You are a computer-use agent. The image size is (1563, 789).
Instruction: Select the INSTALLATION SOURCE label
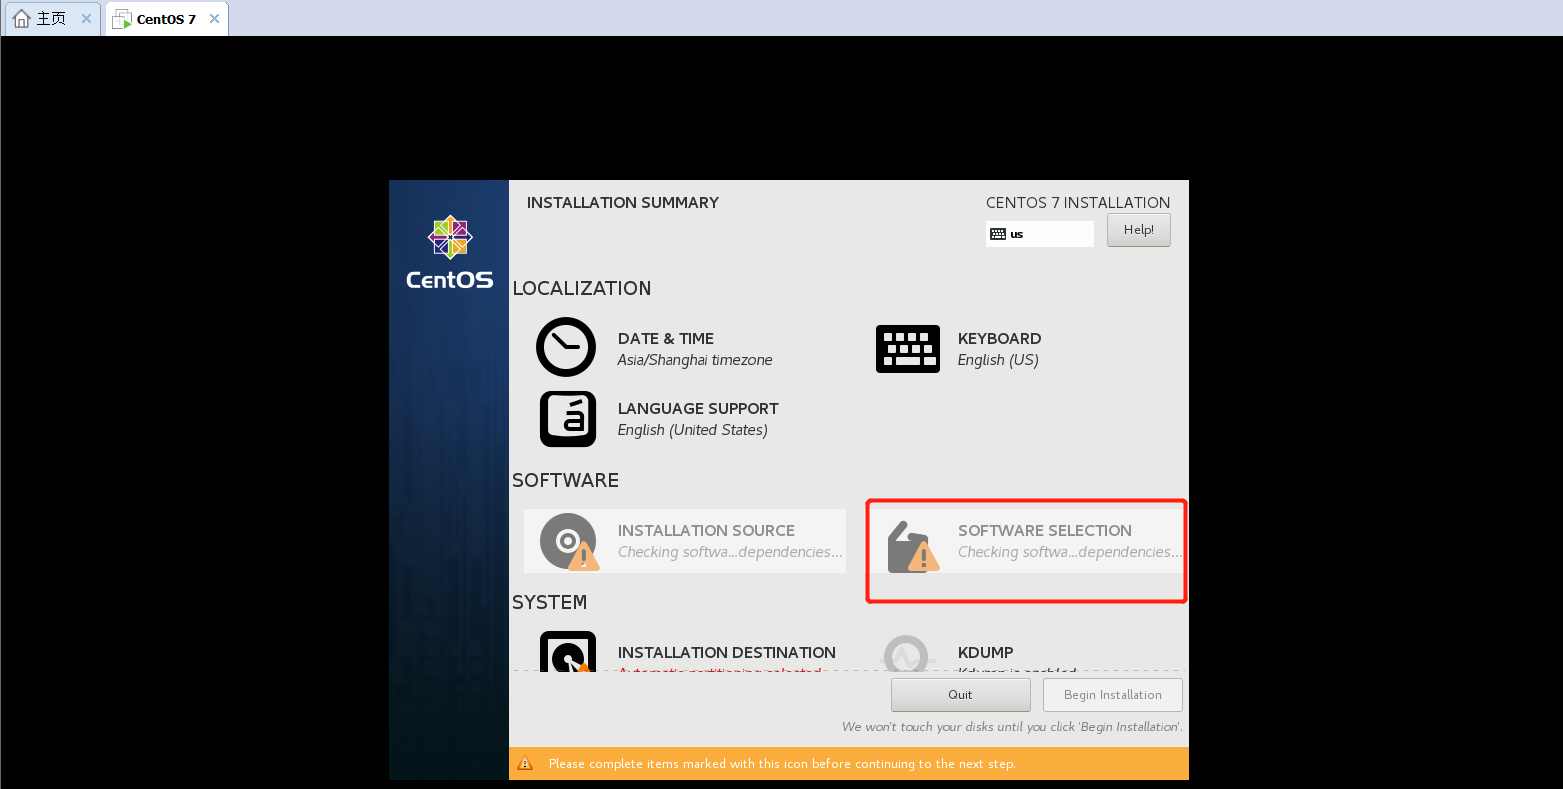point(706,530)
